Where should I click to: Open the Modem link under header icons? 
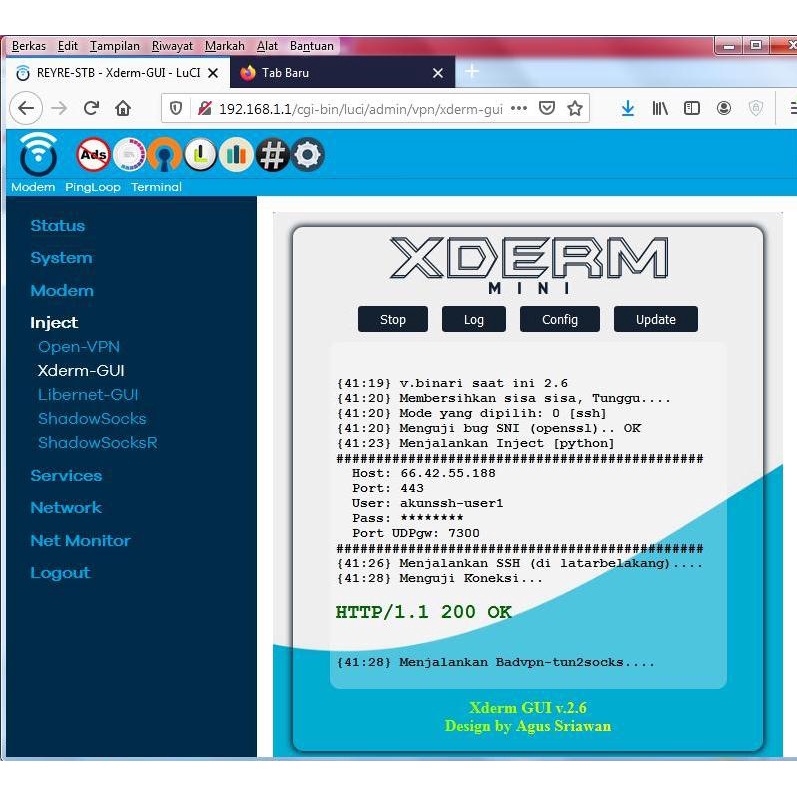click(33, 187)
